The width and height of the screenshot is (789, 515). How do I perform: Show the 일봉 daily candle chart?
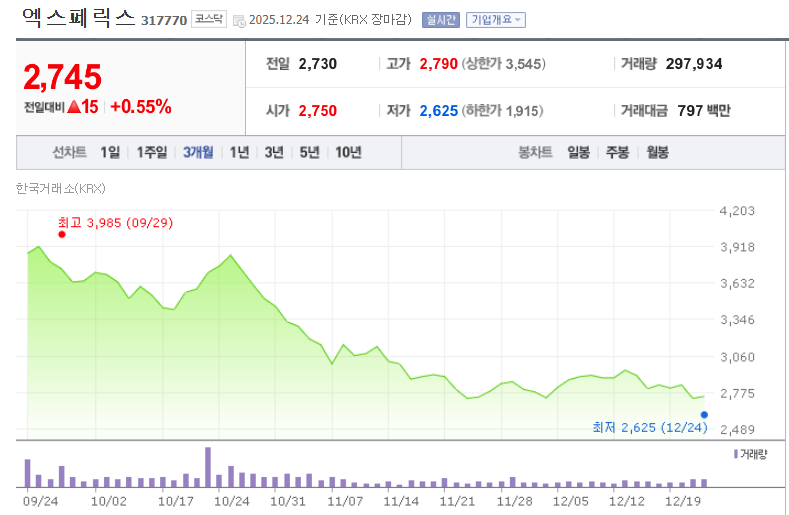point(579,152)
